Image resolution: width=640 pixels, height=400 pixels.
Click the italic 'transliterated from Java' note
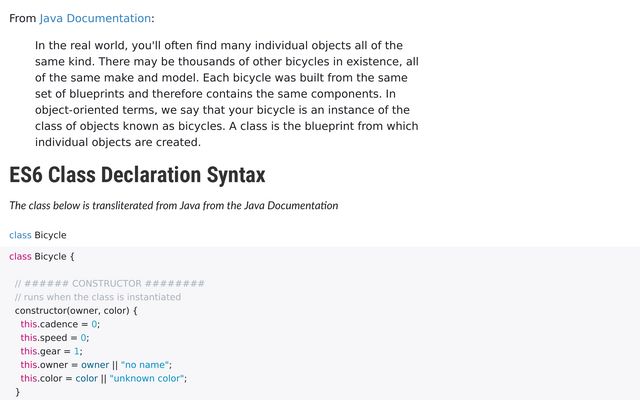173,205
